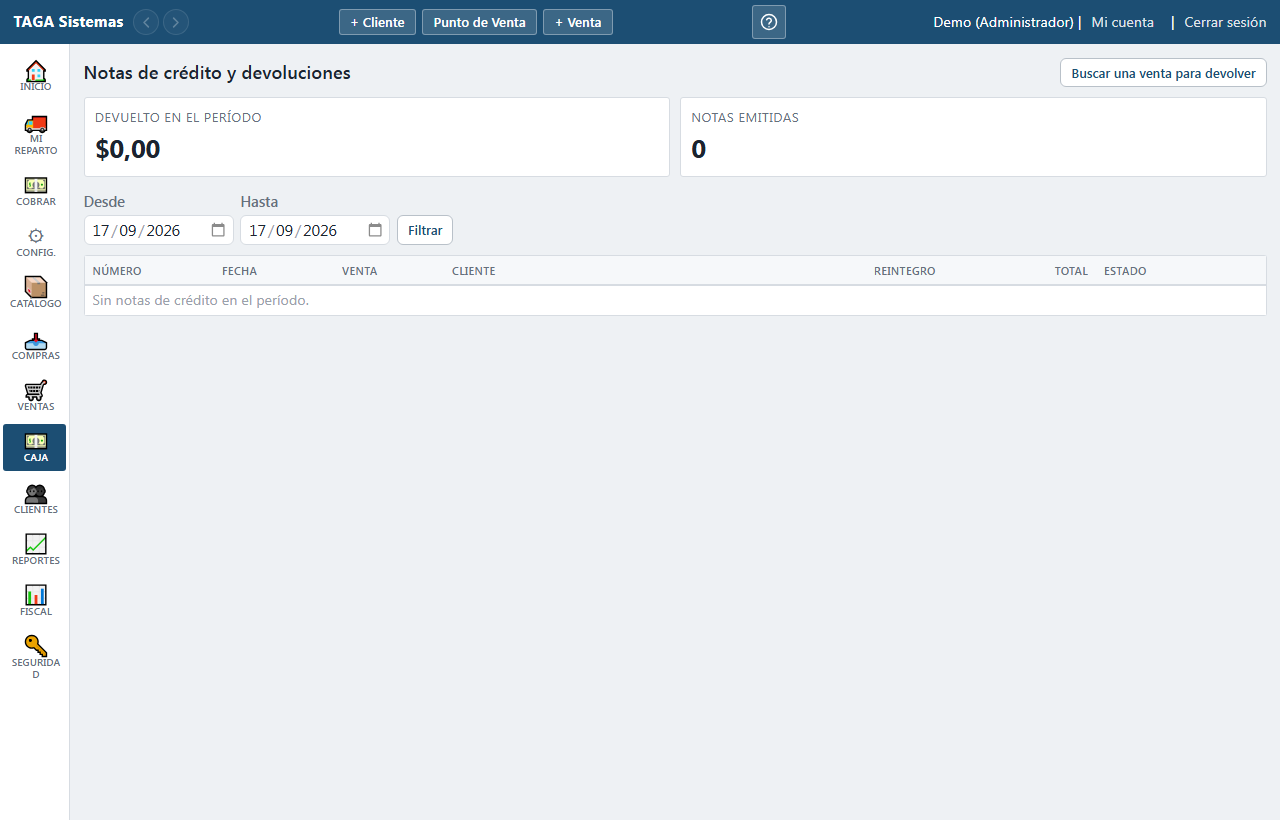This screenshot has width=1280, height=820.
Task: Open the Compras section
Action: point(35,345)
